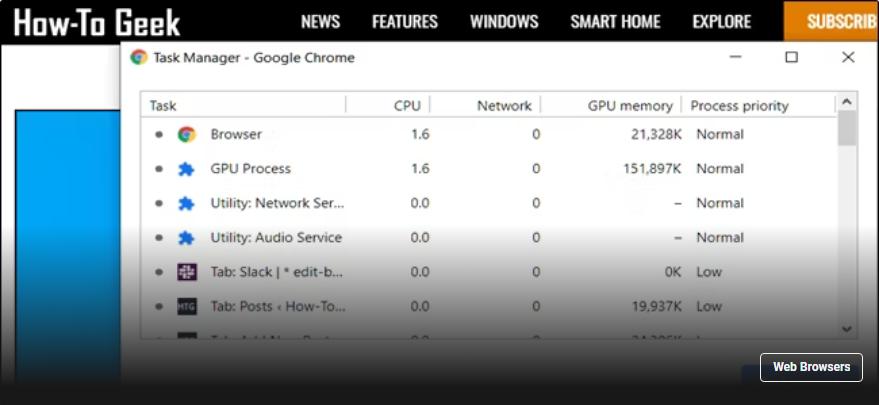Click Low priority in the Slack row
The width and height of the screenshot is (879, 405).
[x=709, y=272]
